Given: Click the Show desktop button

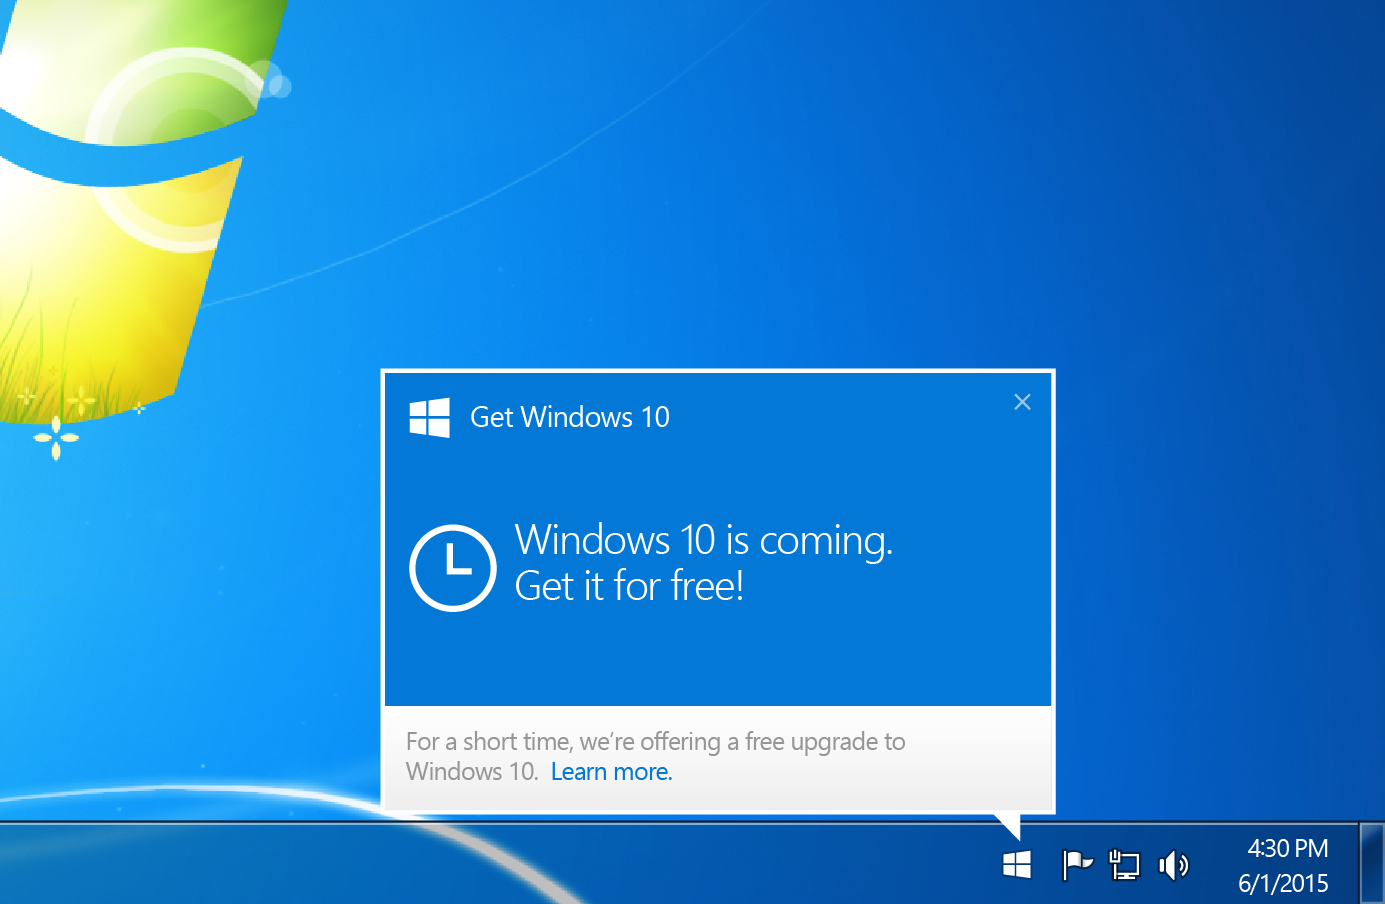Looking at the screenshot, I should 1372,863.
